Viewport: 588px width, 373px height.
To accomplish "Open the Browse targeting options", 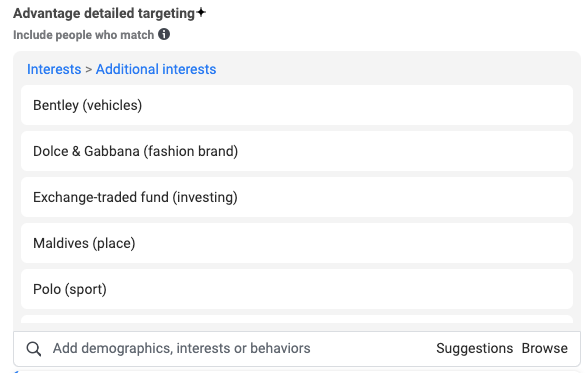I will click(x=544, y=348).
